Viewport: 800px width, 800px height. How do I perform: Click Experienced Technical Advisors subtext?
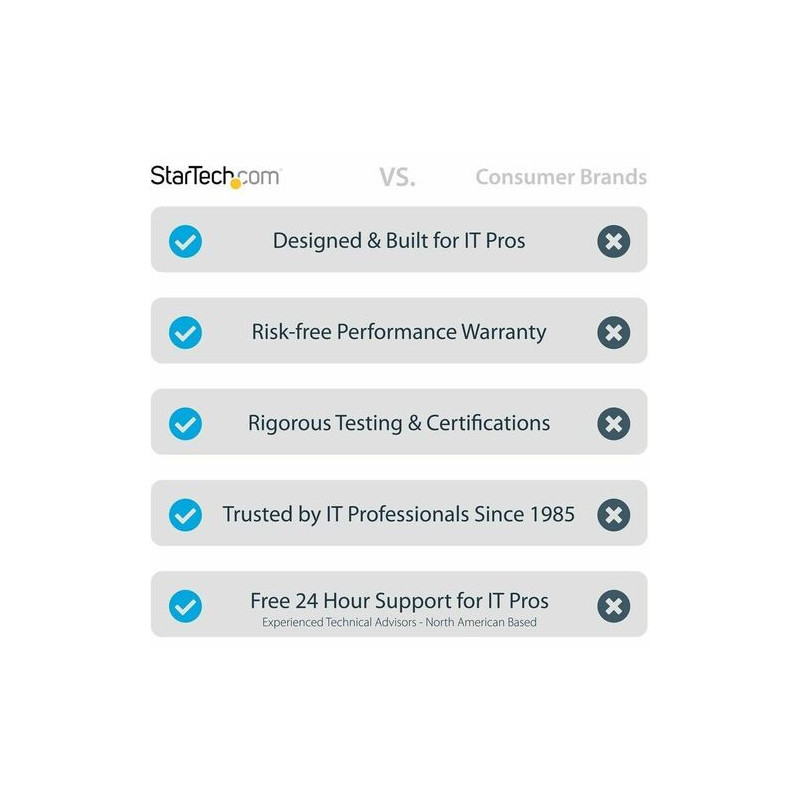click(x=399, y=622)
